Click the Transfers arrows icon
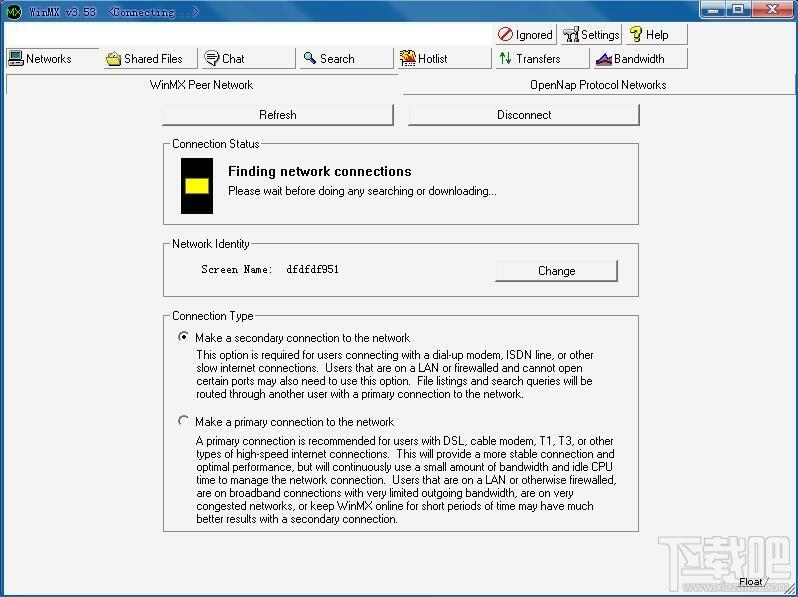The image size is (798, 597). coord(505,58)
